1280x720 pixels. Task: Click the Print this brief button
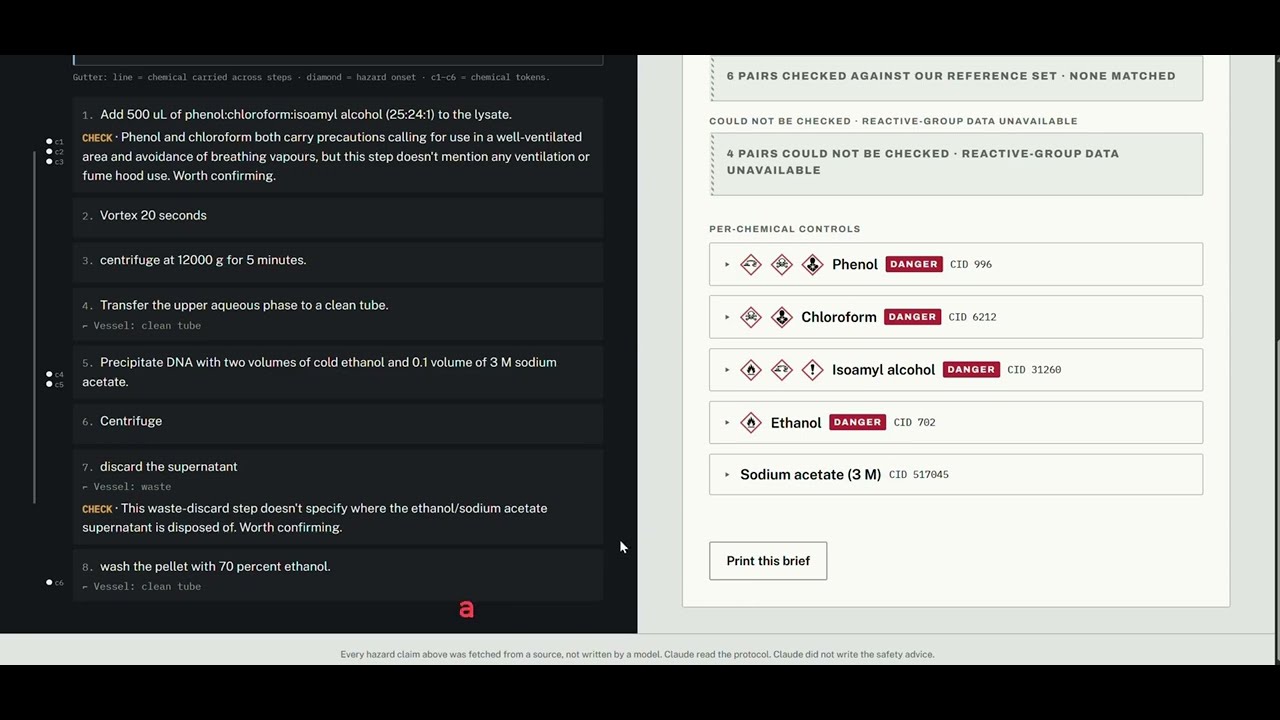pyautogui.click(x=768, y=561)
